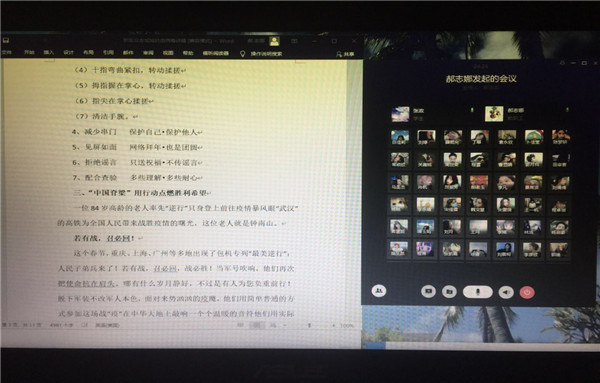This screenshot has height=383, width=600.
Task: Toggle the microphone mute button
Action: point(478,292)
